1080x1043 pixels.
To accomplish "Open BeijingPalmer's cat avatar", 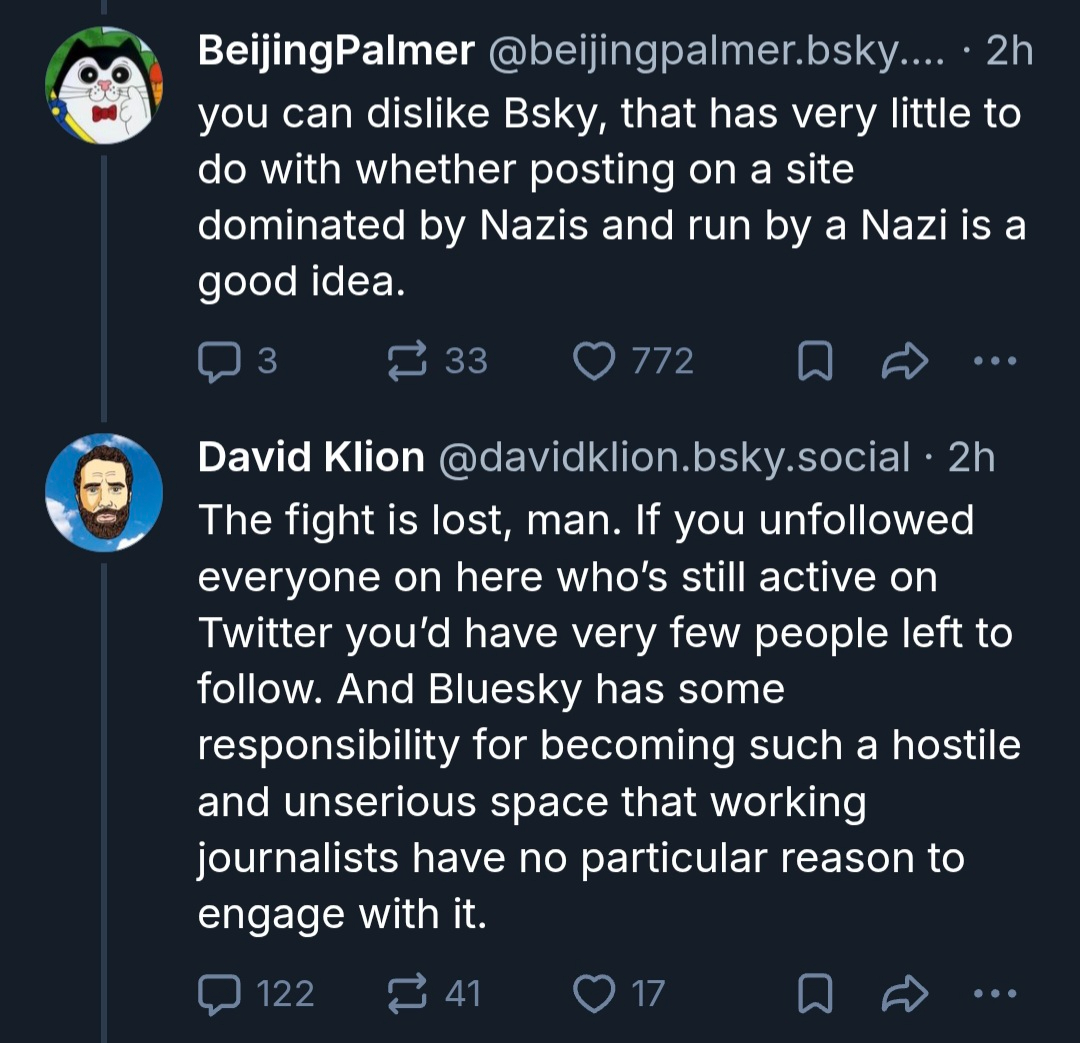I will pos(104,86).
